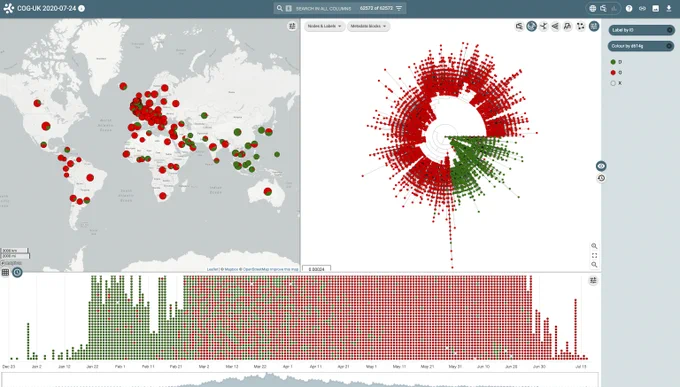The width and height of the screenshot is (680, 387).
Task: Zoom in on the tree with the plus magnifier
Action: click(594, 246)
